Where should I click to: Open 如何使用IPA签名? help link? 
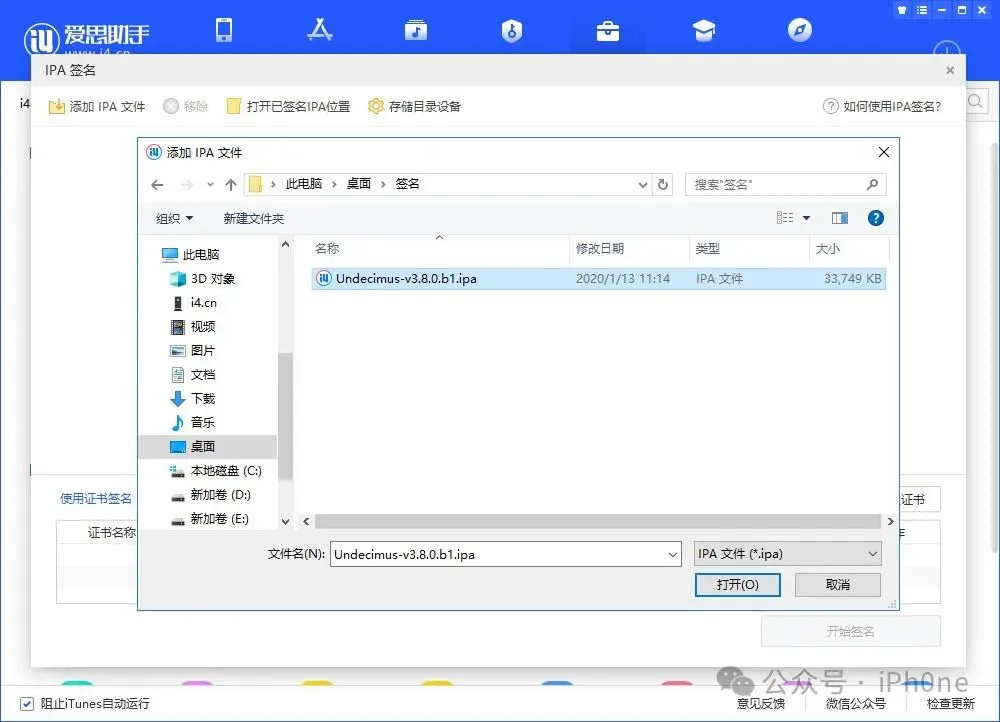point(882,107)
